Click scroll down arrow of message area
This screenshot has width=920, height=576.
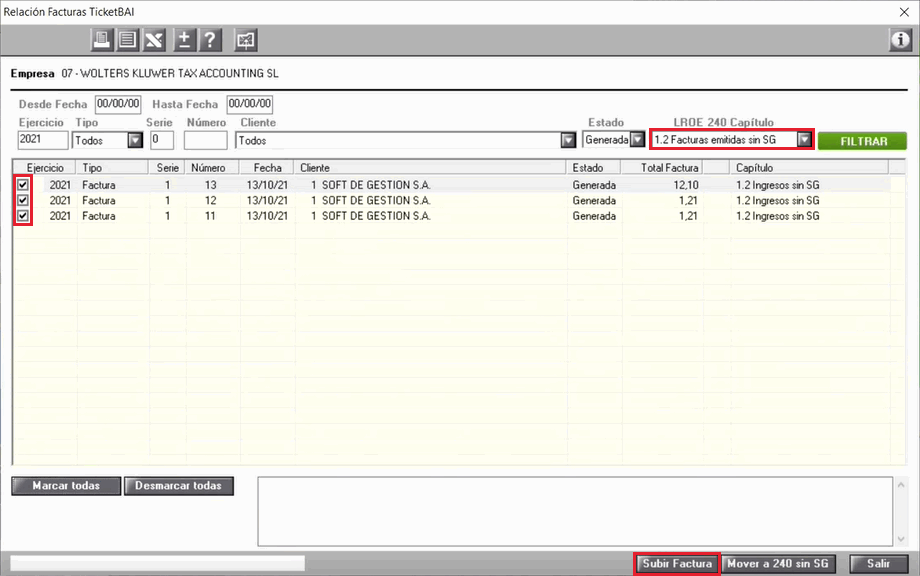pos(901,538)
